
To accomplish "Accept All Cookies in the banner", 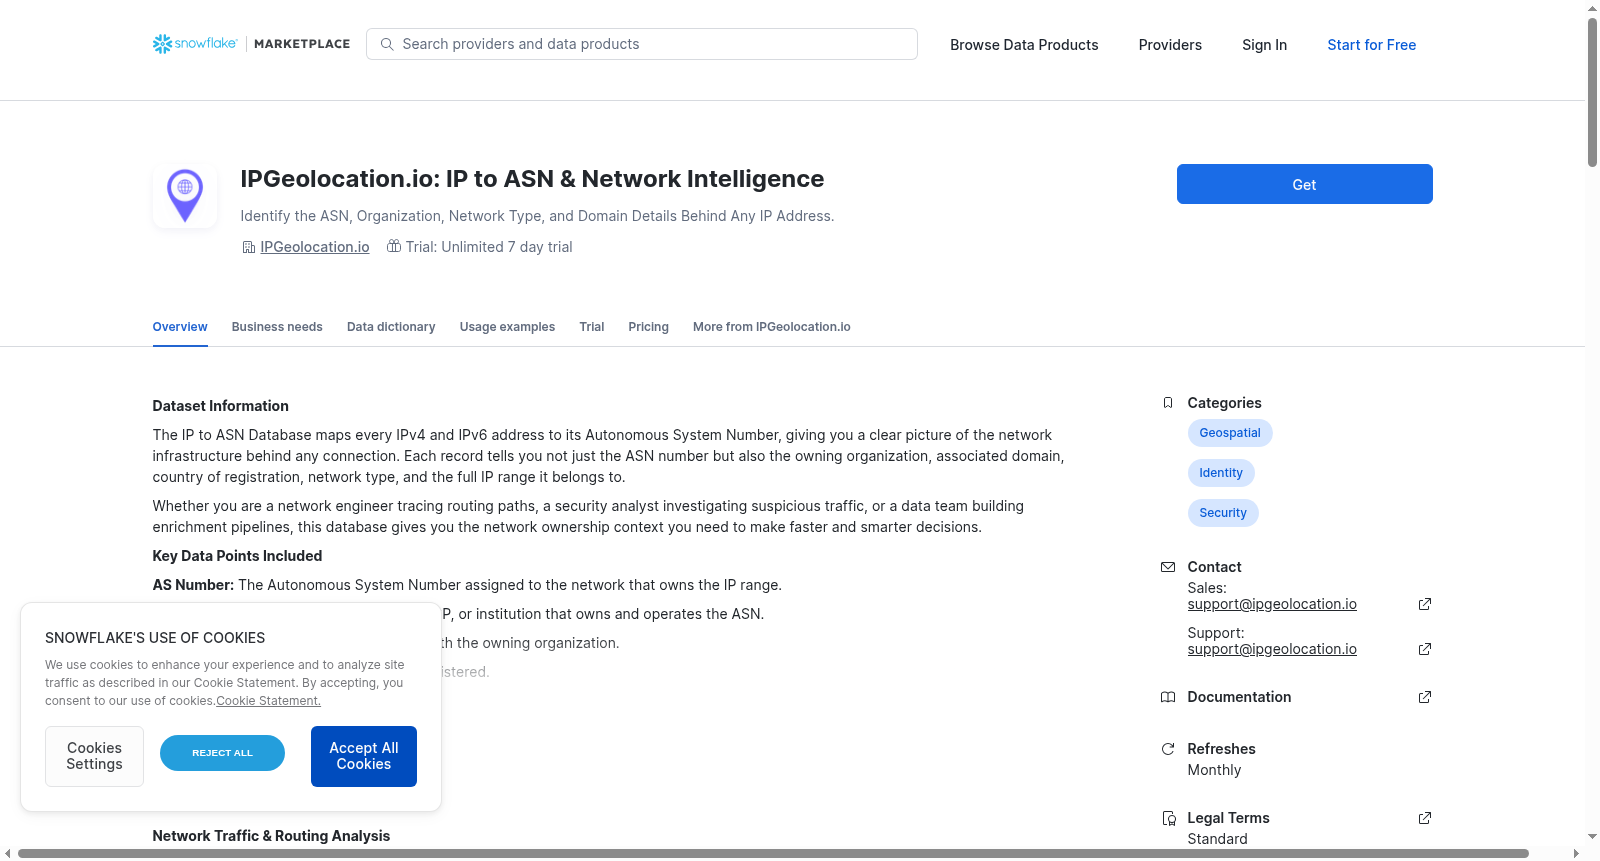I will [x=364, y=756].
